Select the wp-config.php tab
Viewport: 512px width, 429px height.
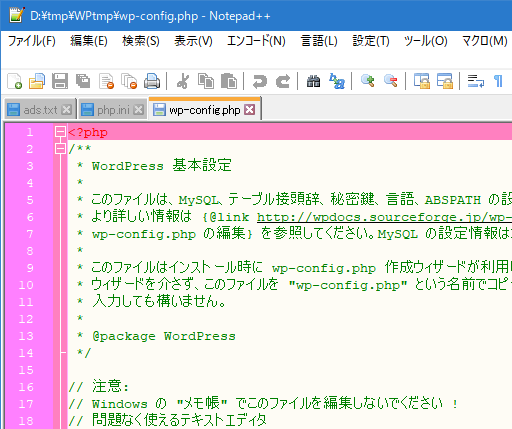(x=204, y=109)
